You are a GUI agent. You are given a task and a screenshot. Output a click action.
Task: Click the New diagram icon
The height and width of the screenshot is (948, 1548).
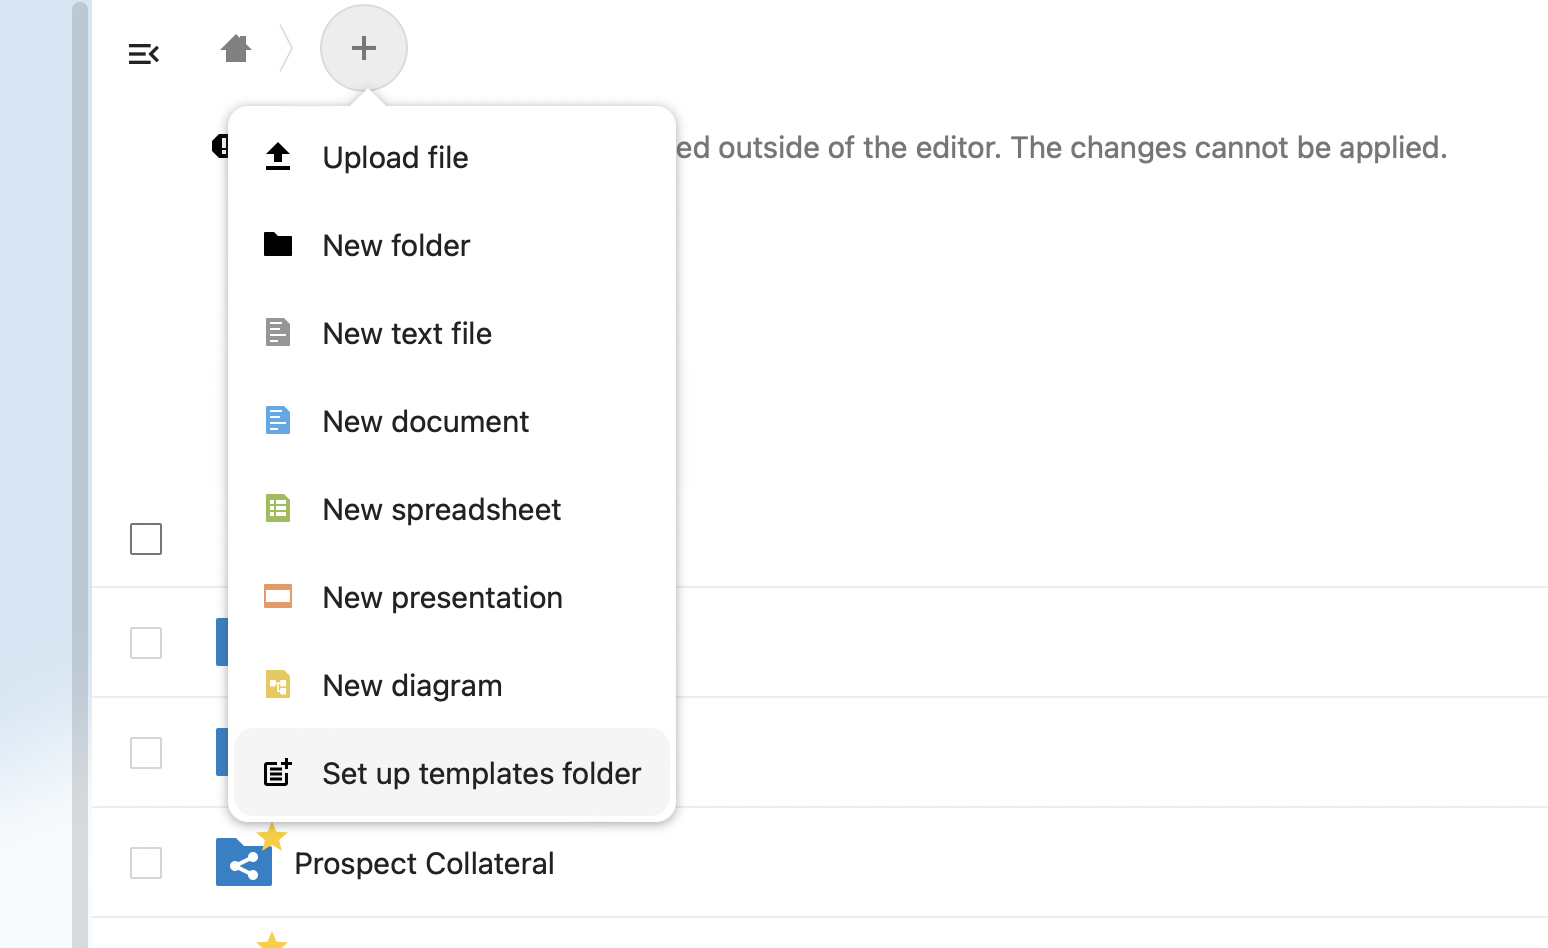277,684
